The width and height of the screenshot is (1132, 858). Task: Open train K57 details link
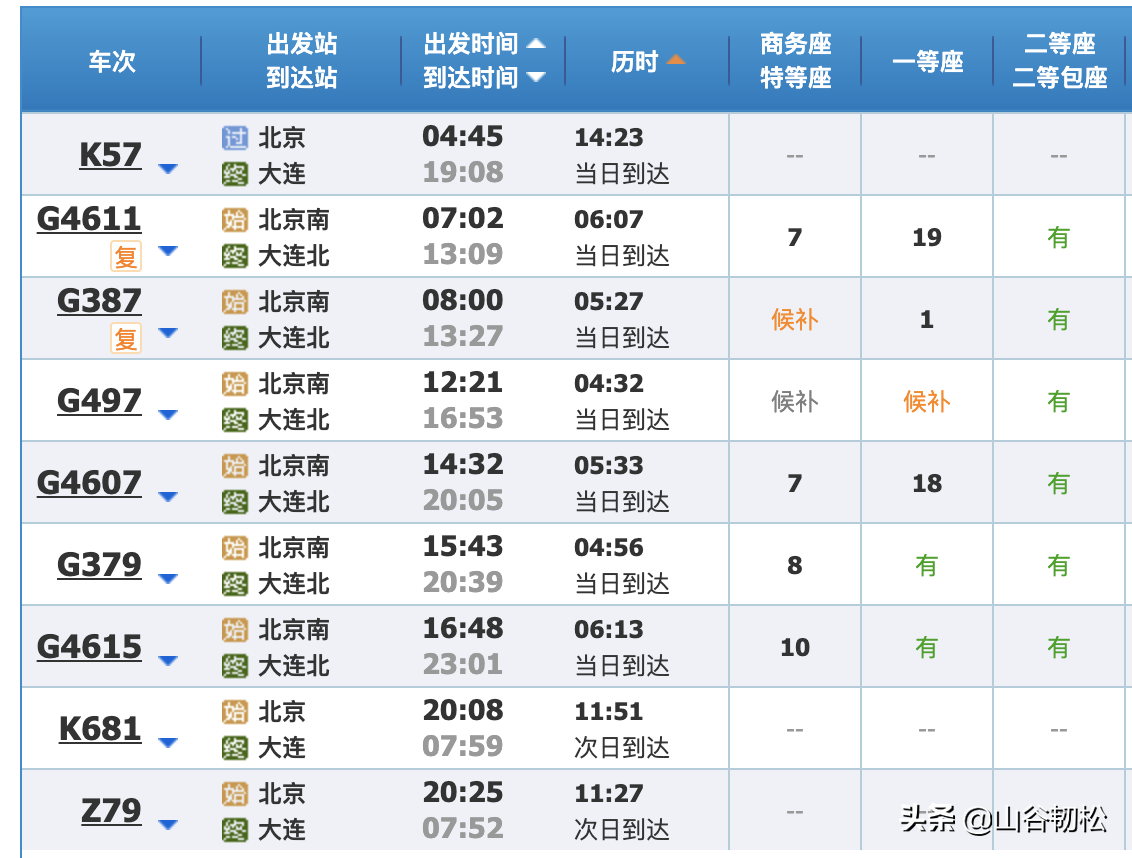pyautogui.click(x=110, y=155)
